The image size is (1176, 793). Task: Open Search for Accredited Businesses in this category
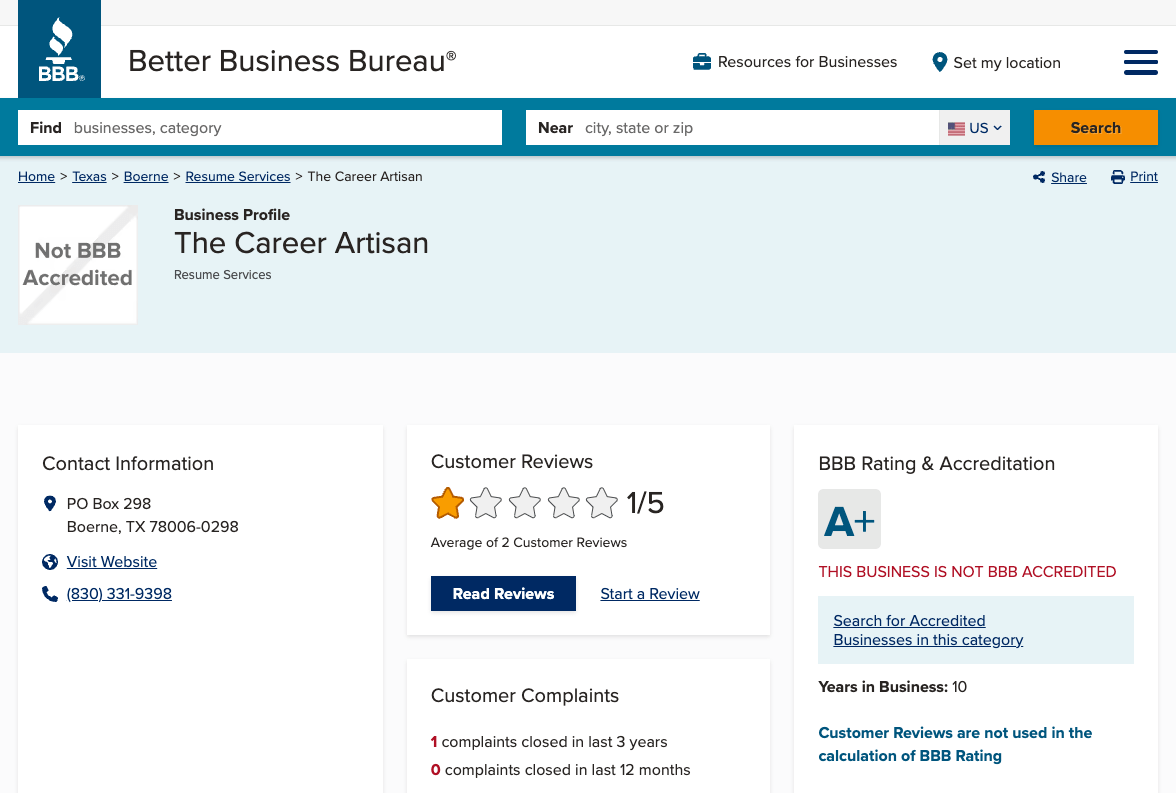pyautogui.click(x=928, y=630)
